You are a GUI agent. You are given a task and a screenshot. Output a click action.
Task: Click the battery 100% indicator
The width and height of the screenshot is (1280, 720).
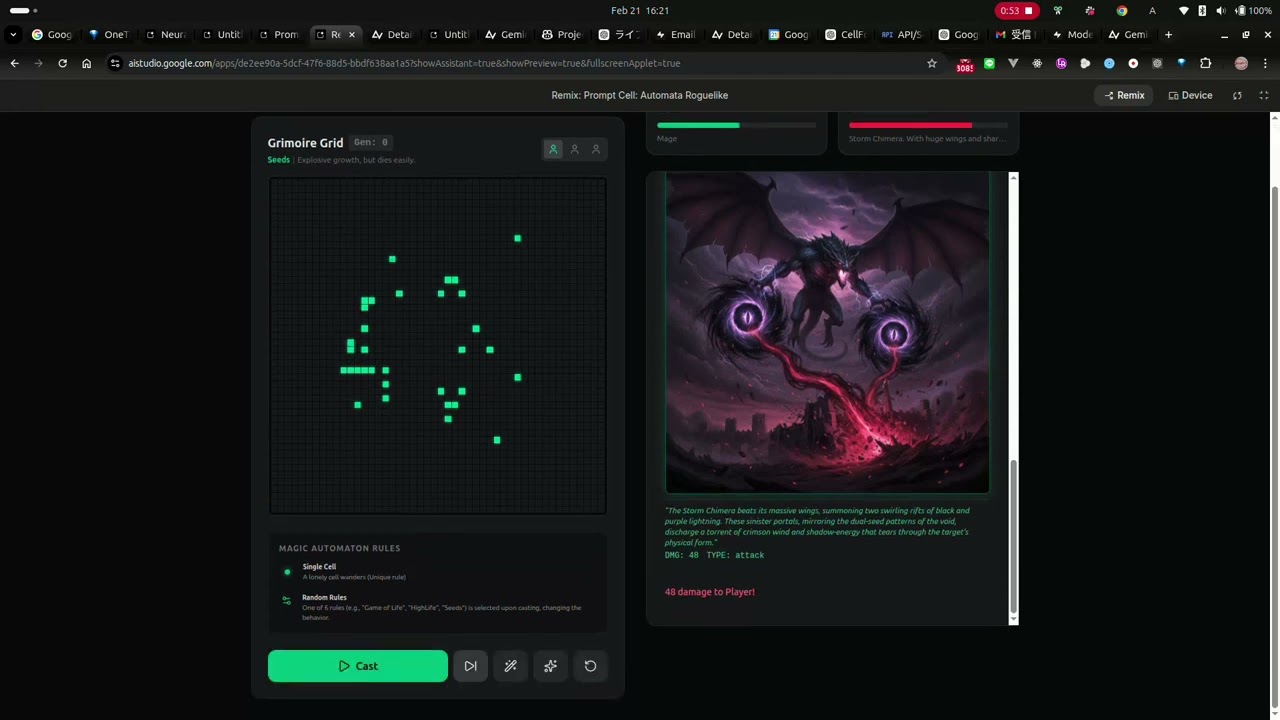1254,10
